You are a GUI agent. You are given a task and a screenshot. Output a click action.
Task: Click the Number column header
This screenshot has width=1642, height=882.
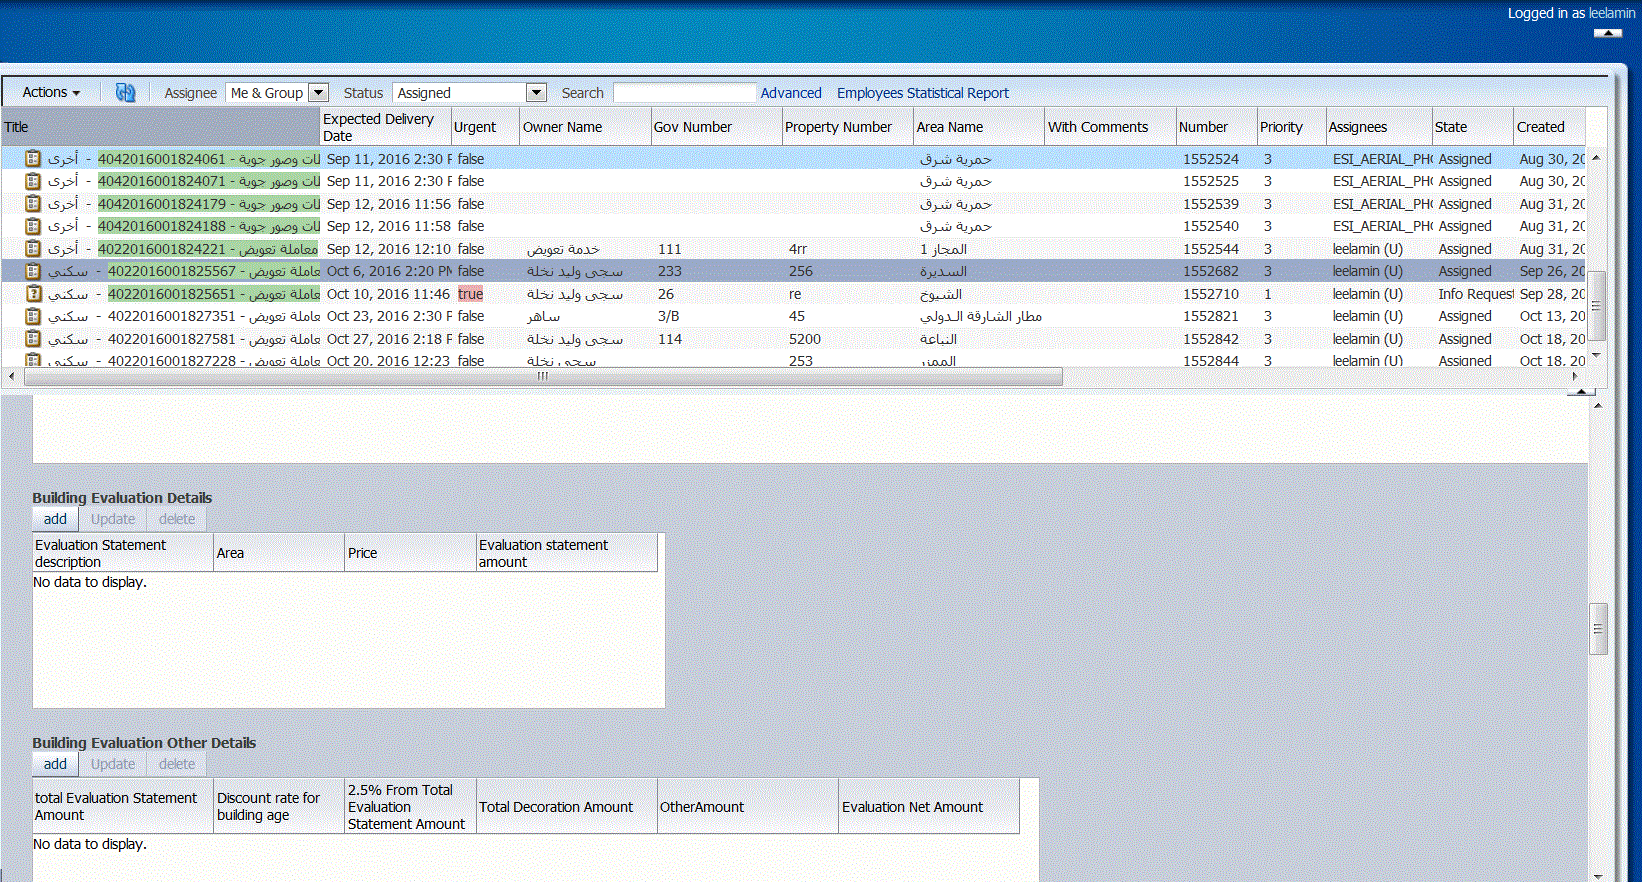(1216, 127)
